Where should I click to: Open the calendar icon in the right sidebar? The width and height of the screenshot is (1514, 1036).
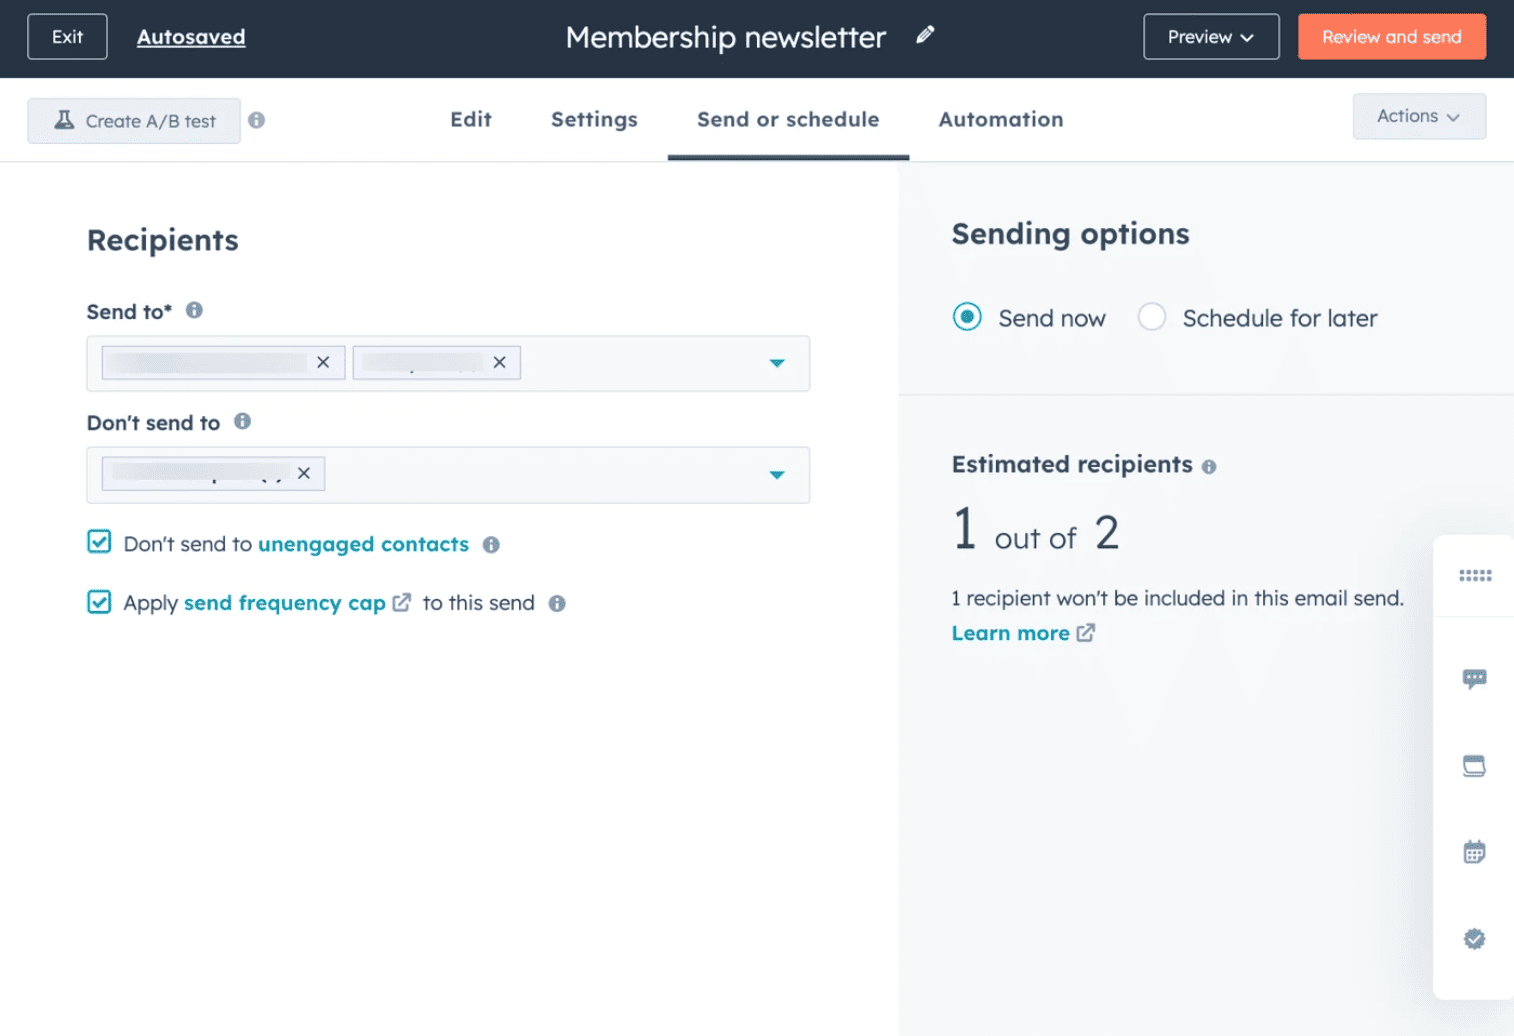pyautogui.click(x=1474, y=851)
